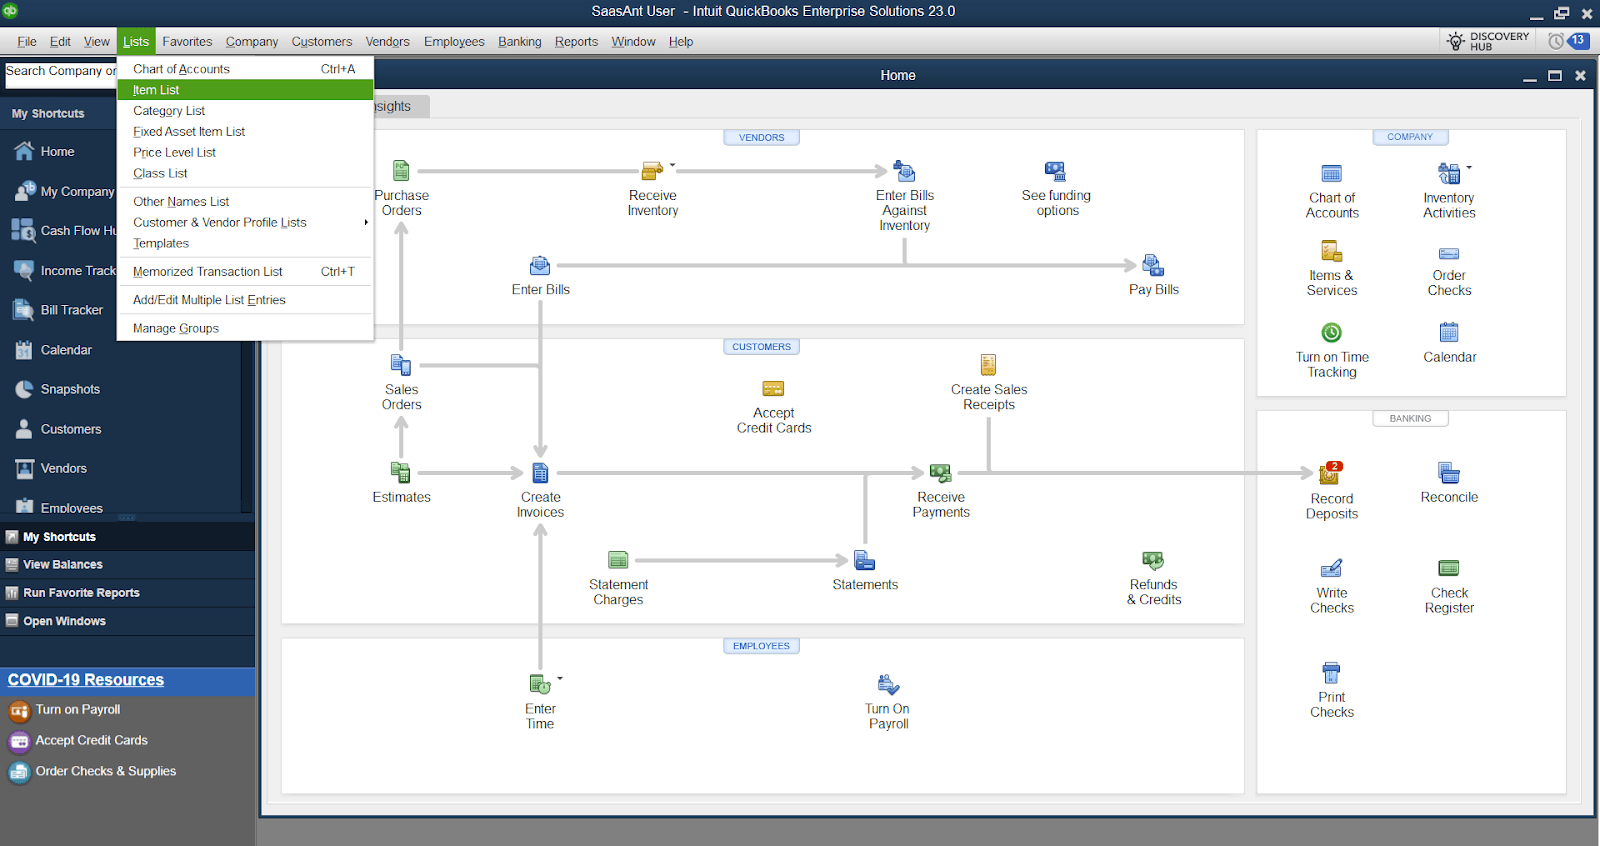This screenshot has width=1600, height=846.
Task: Open the Statement Charges icon
Action: (618, 560)
